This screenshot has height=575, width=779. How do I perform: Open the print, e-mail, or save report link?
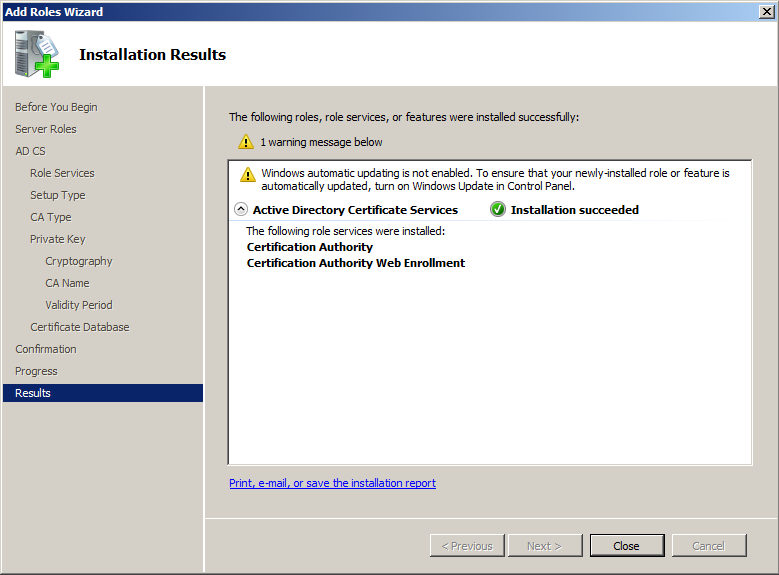click(332, 483)
